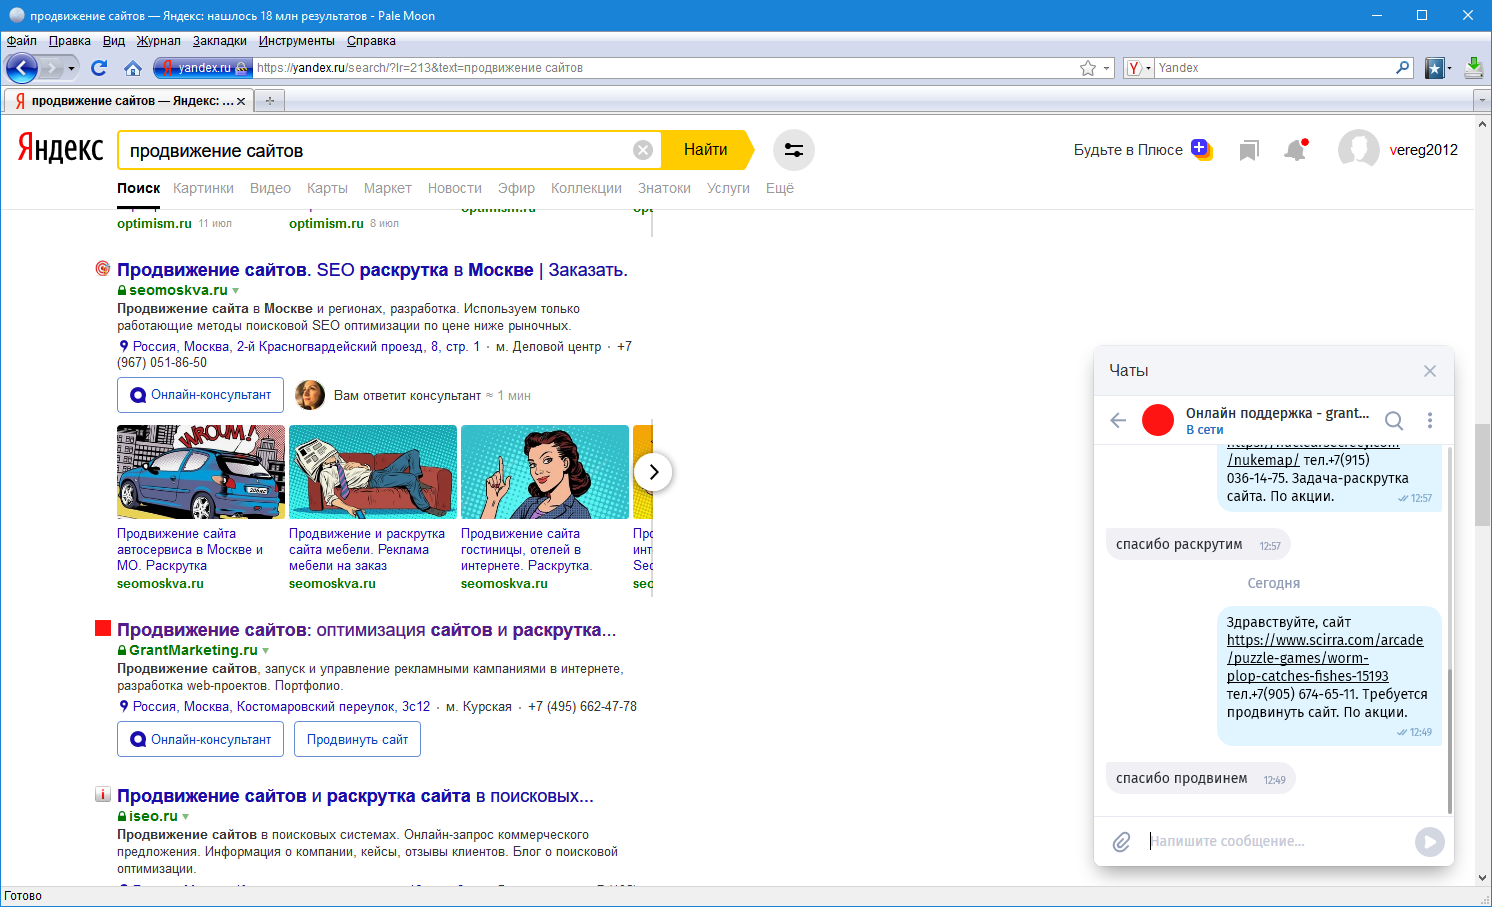
Task: Open the Инструменты menu
Action: [297, 41]
